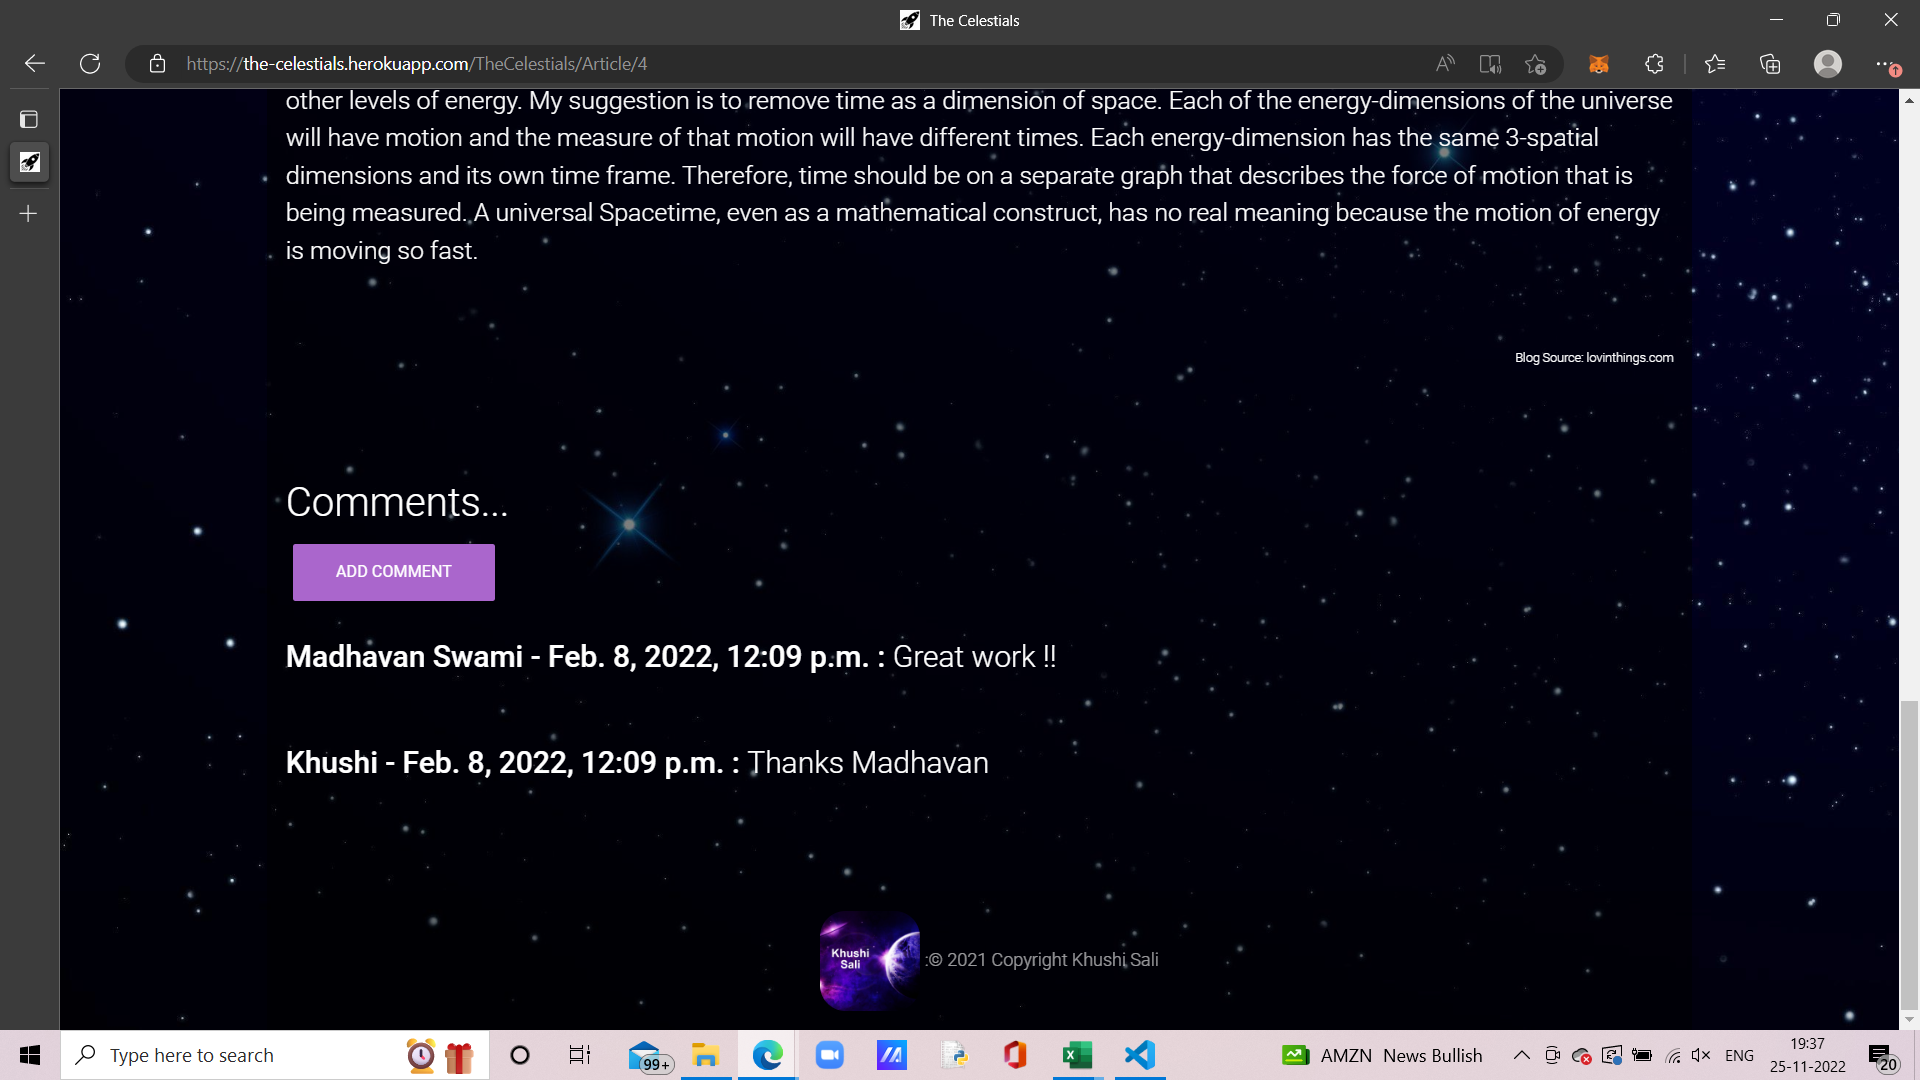
Task: Click the ADD COMMENT button
Action: pos(393,572)
